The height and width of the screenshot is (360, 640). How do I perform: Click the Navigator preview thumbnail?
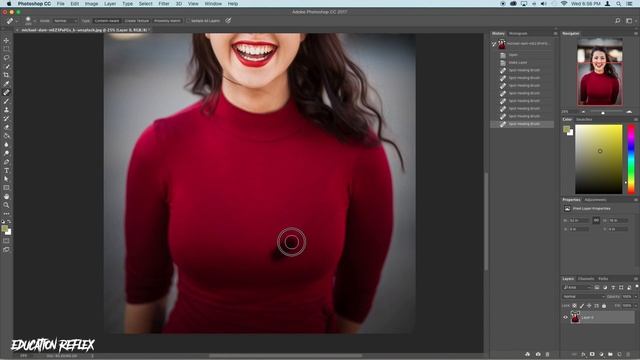click(x=600, y=71)
